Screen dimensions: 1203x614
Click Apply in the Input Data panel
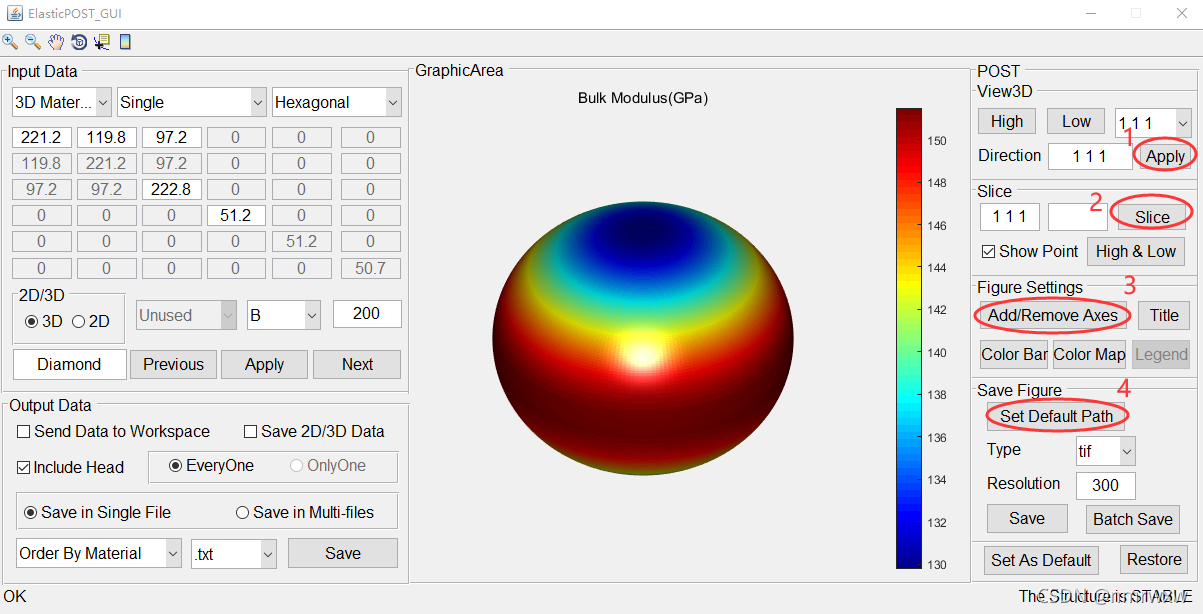264,365
